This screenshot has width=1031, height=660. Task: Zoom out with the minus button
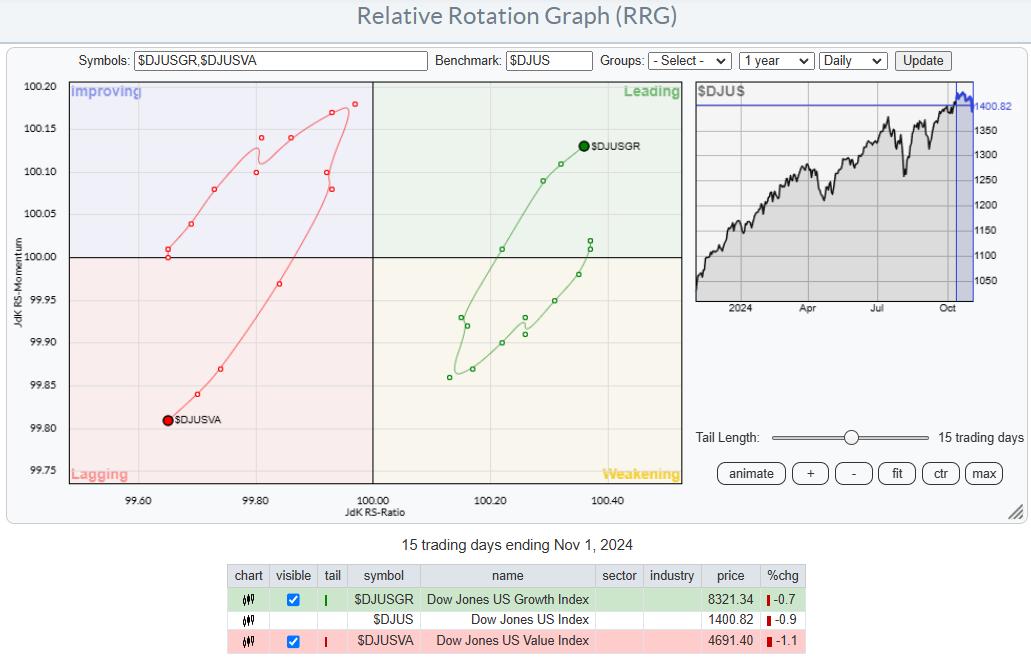coord(853,474)
